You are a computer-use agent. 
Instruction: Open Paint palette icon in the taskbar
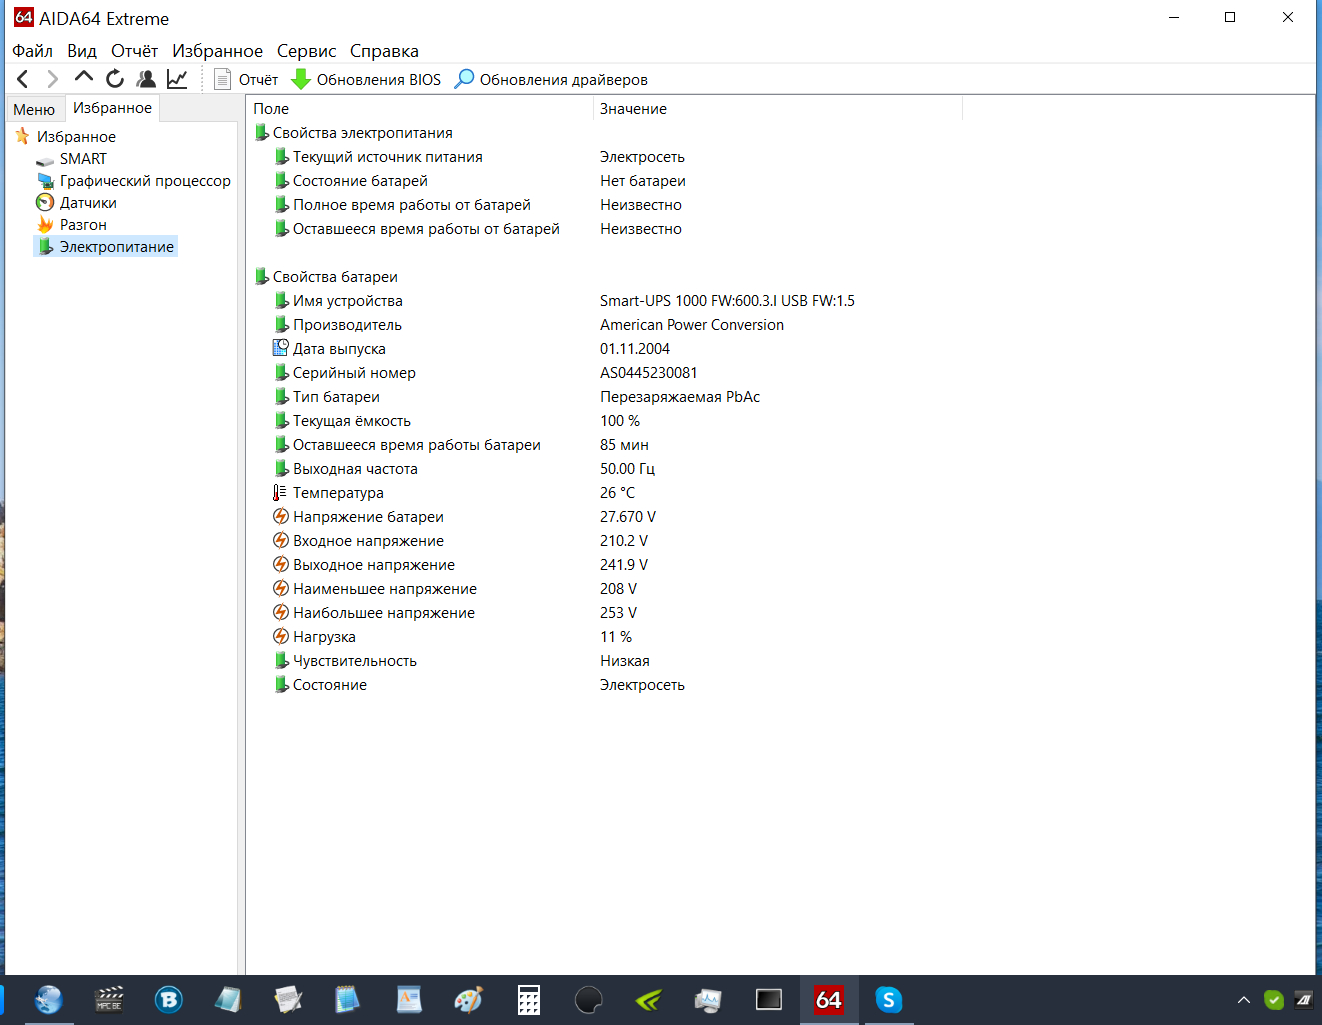pyautogui.click(x=468, y=1000)
